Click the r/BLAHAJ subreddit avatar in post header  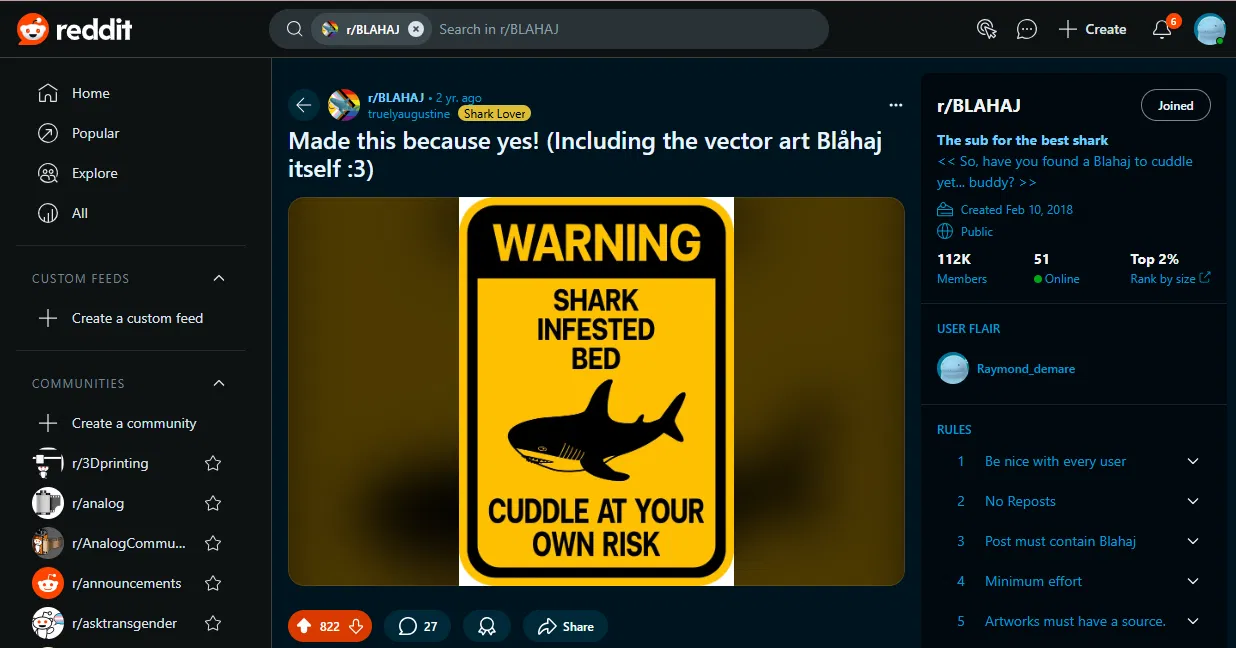[344, 105]
